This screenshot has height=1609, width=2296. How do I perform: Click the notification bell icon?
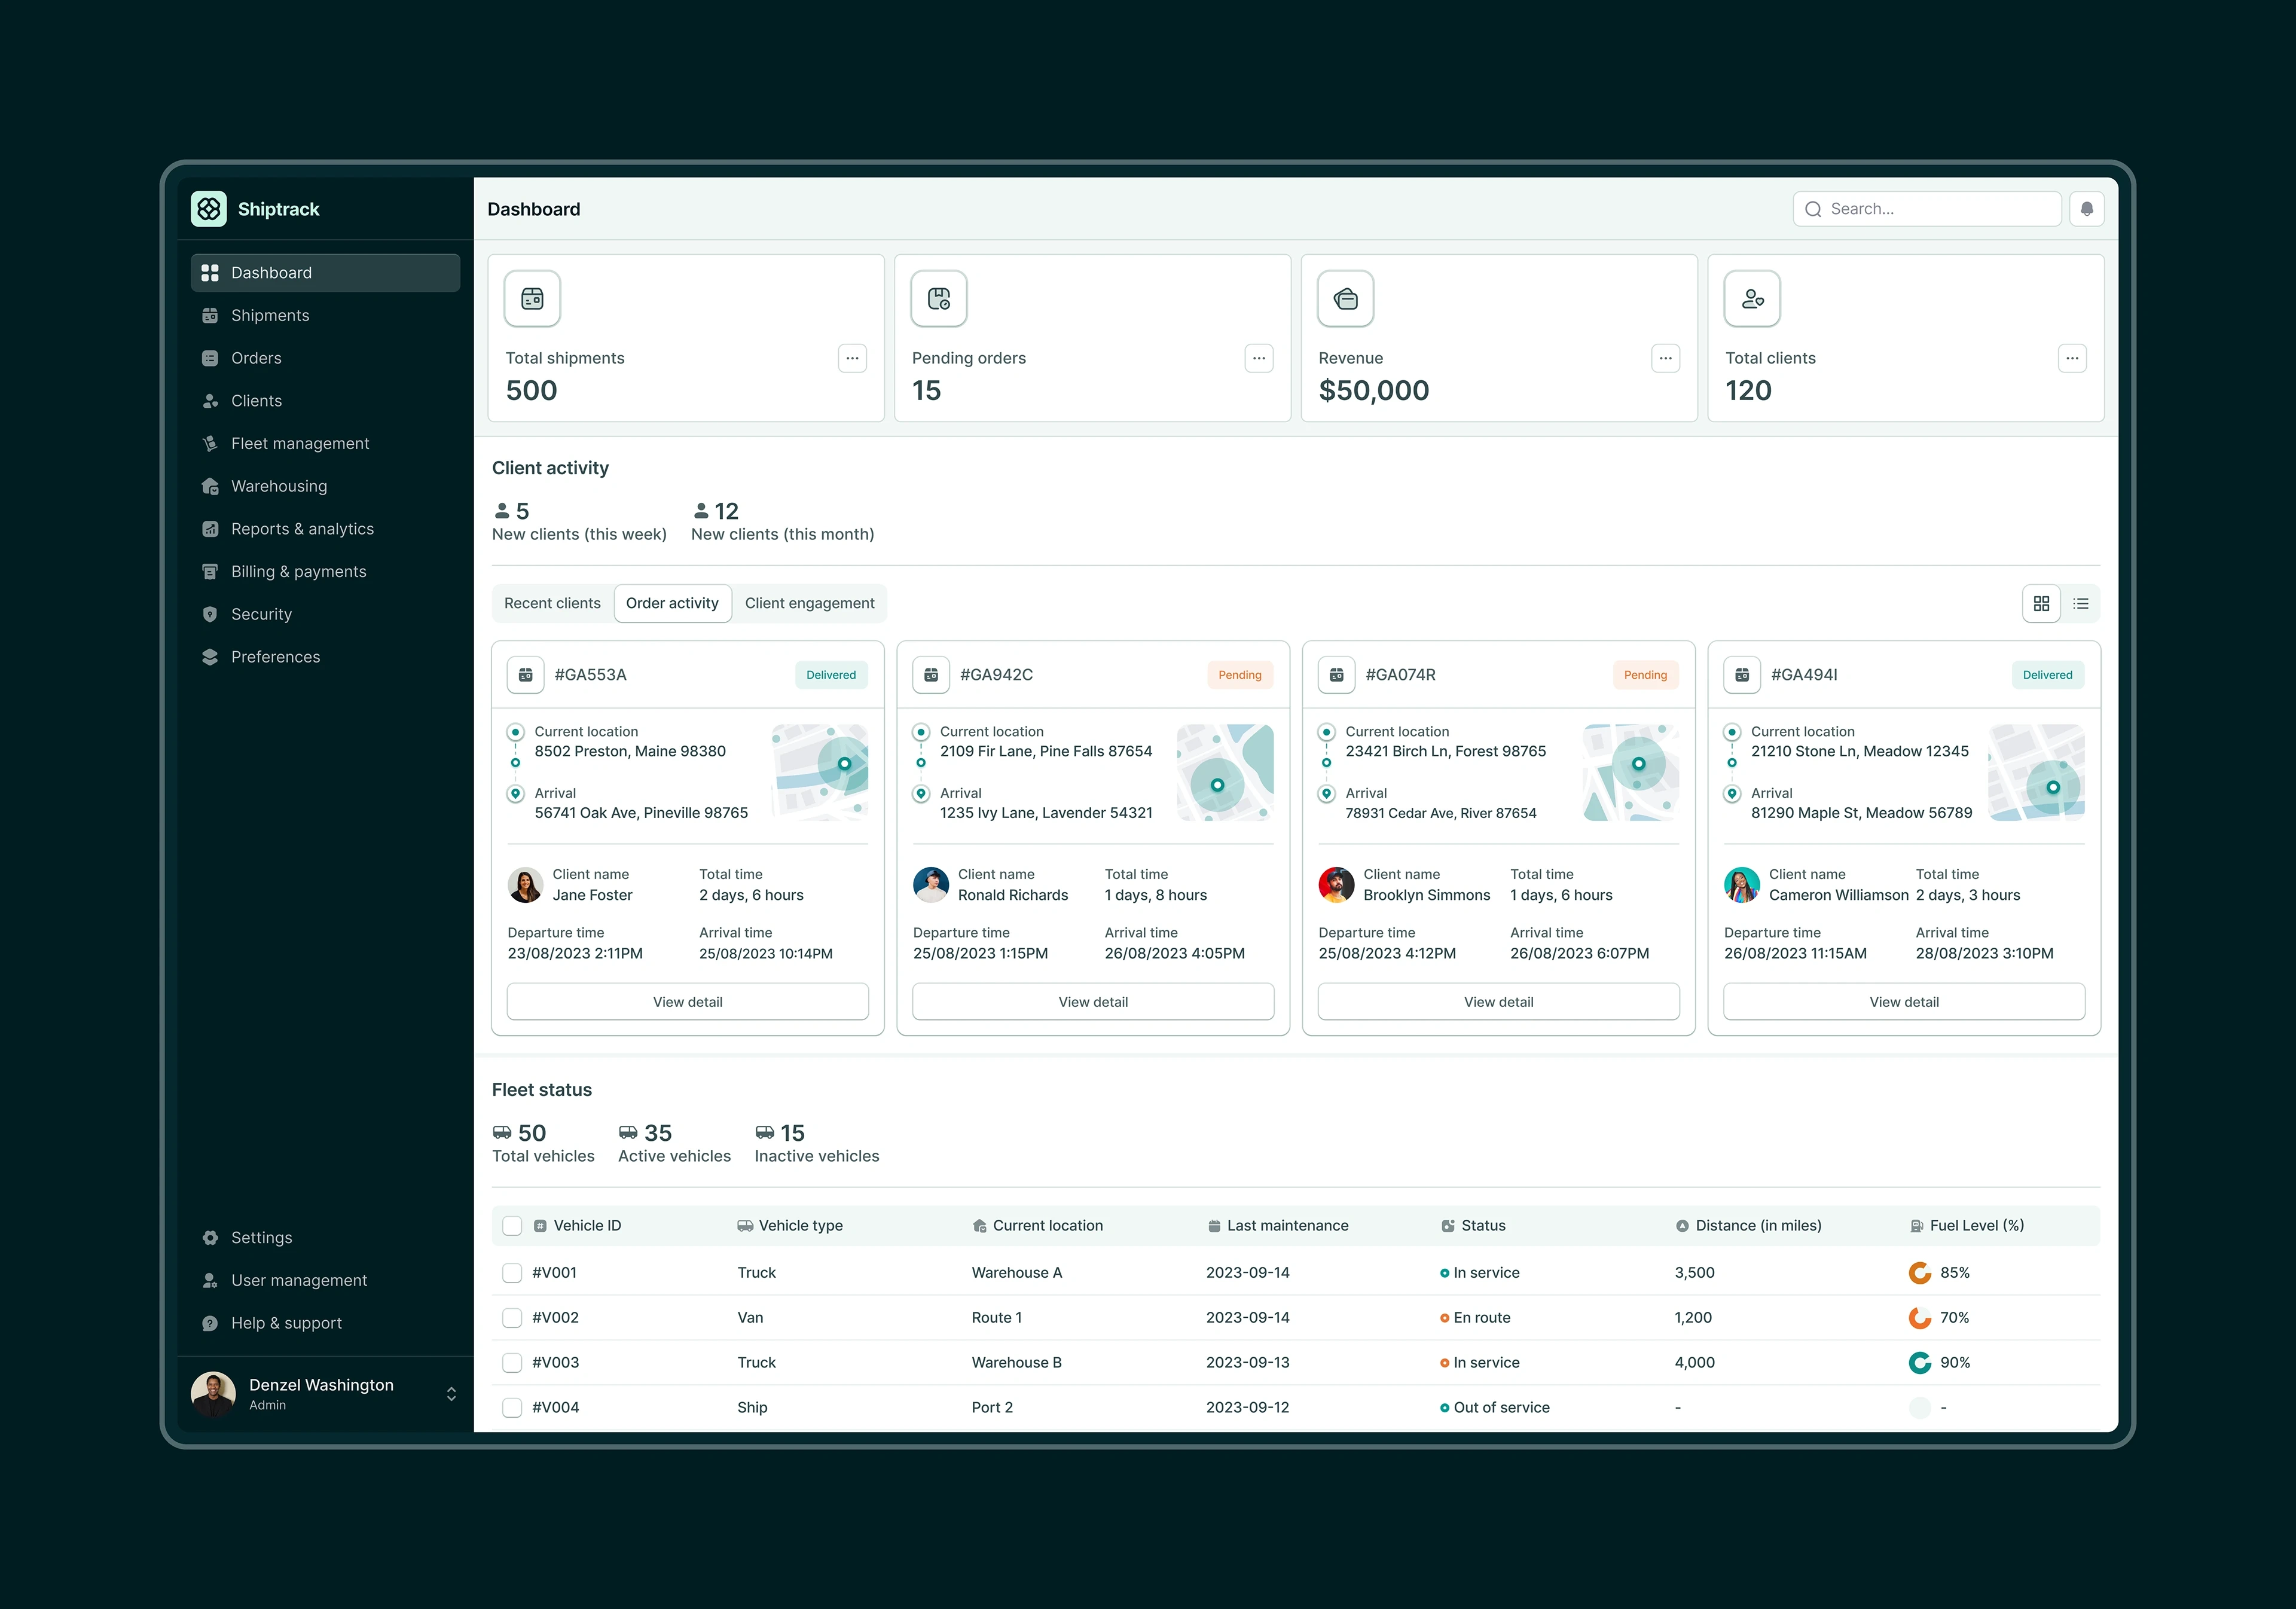point(2086,209)
